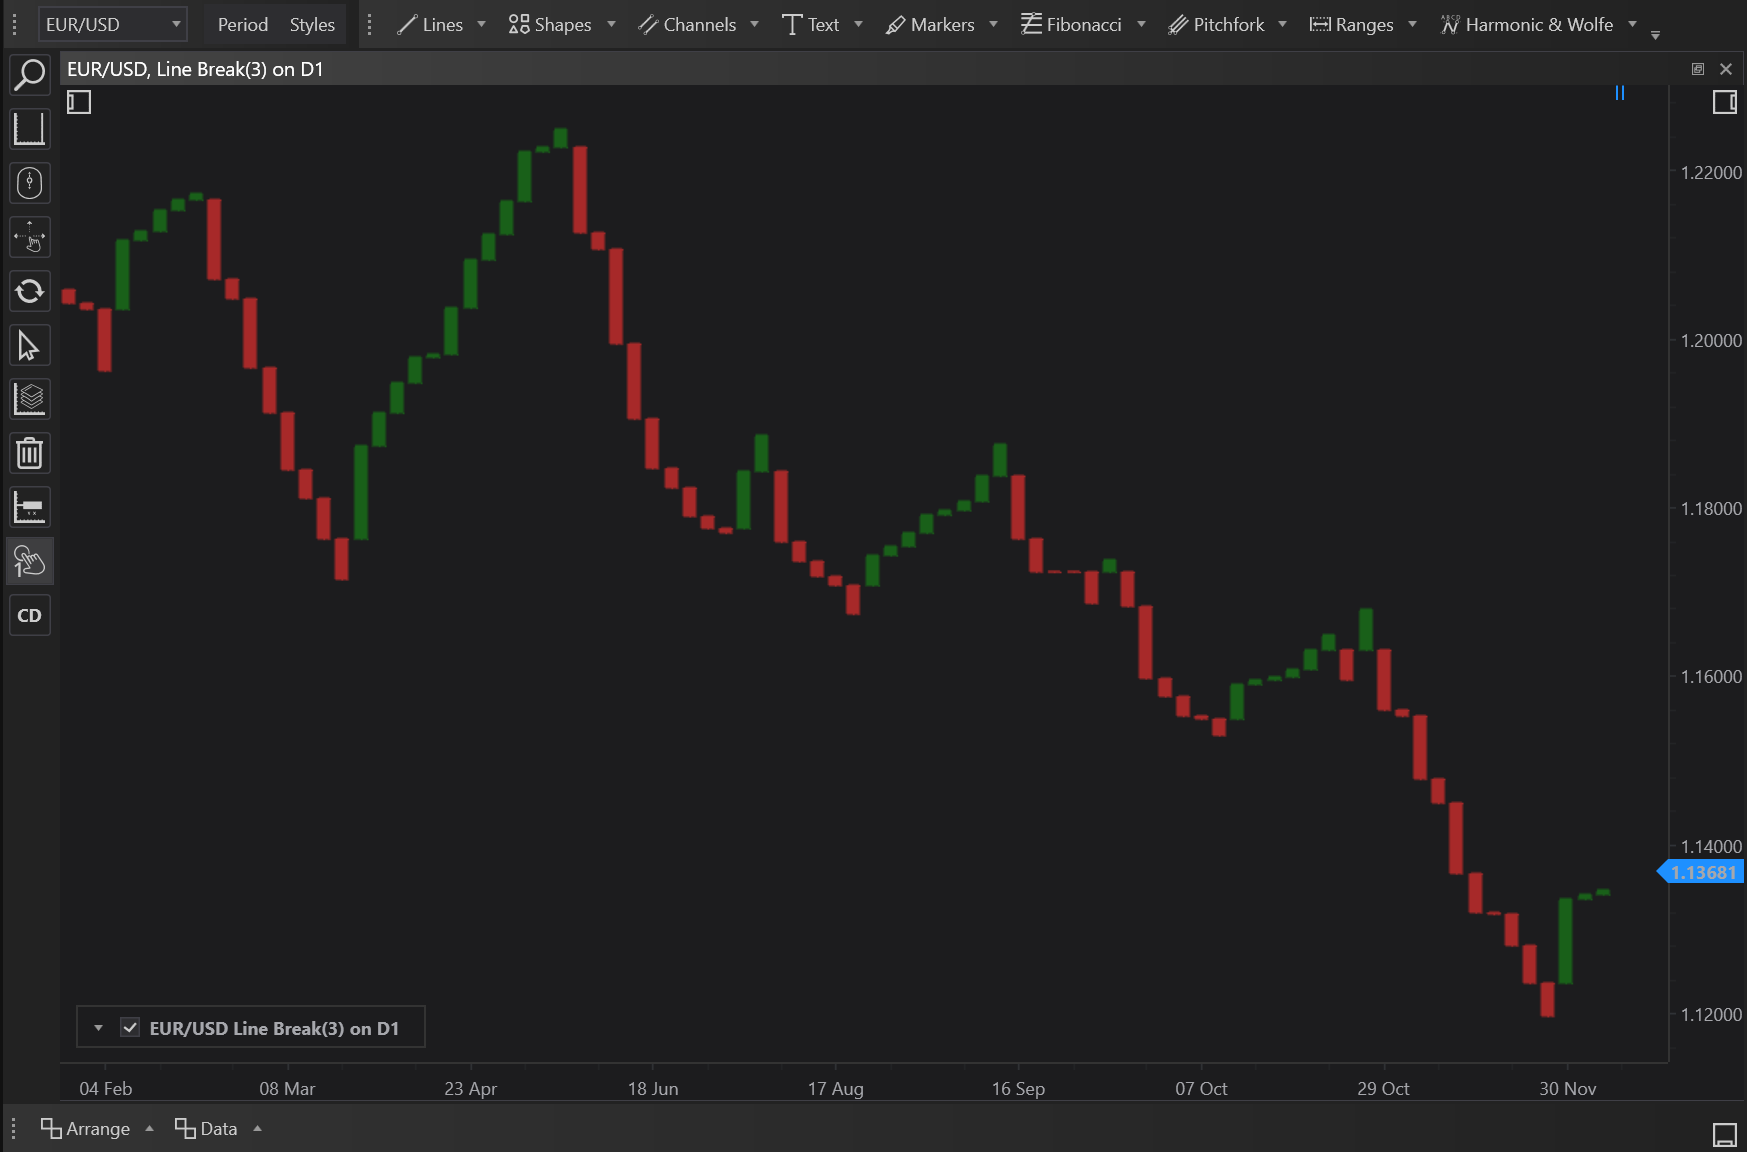Open the layers stack icon
1747x1152 pixels.
(x=30, y=400)
